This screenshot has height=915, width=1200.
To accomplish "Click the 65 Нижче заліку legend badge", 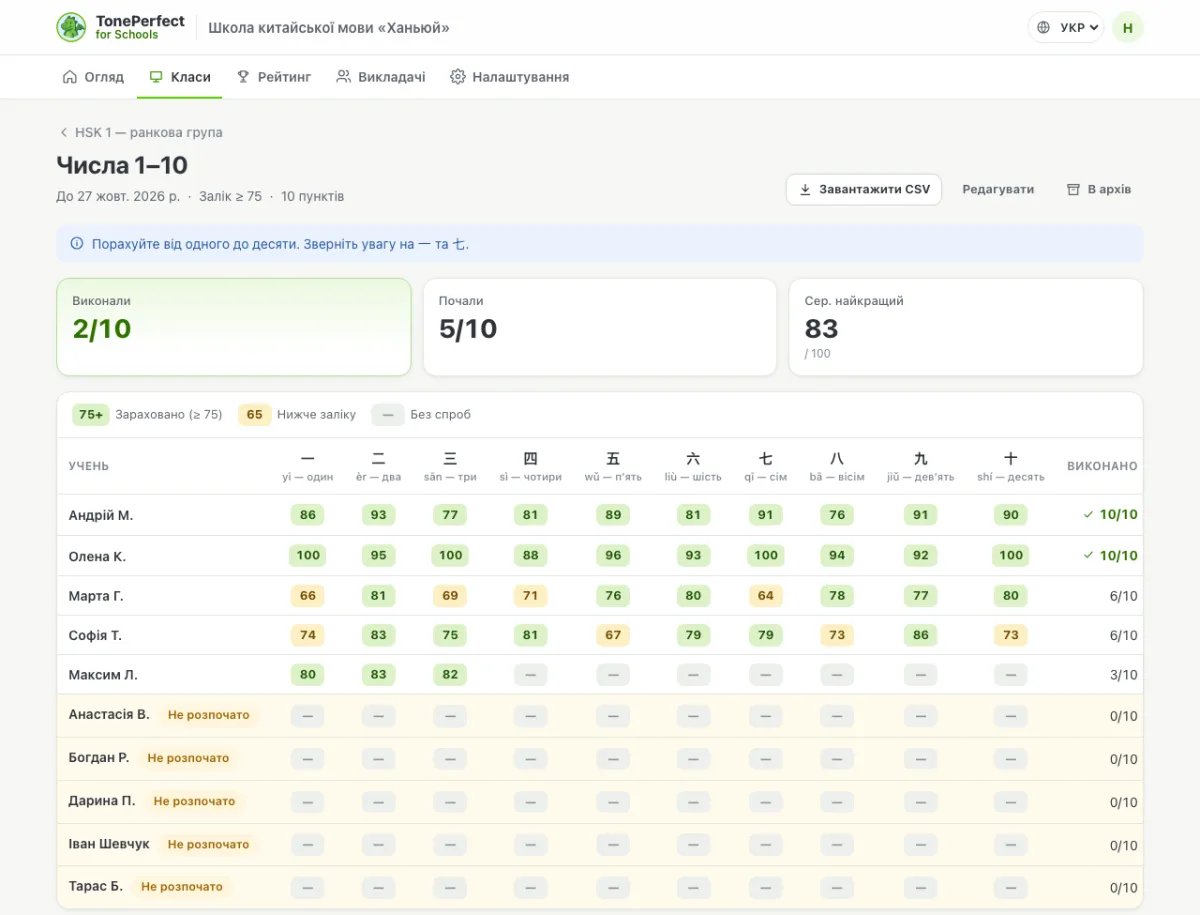I will point(254,415).
